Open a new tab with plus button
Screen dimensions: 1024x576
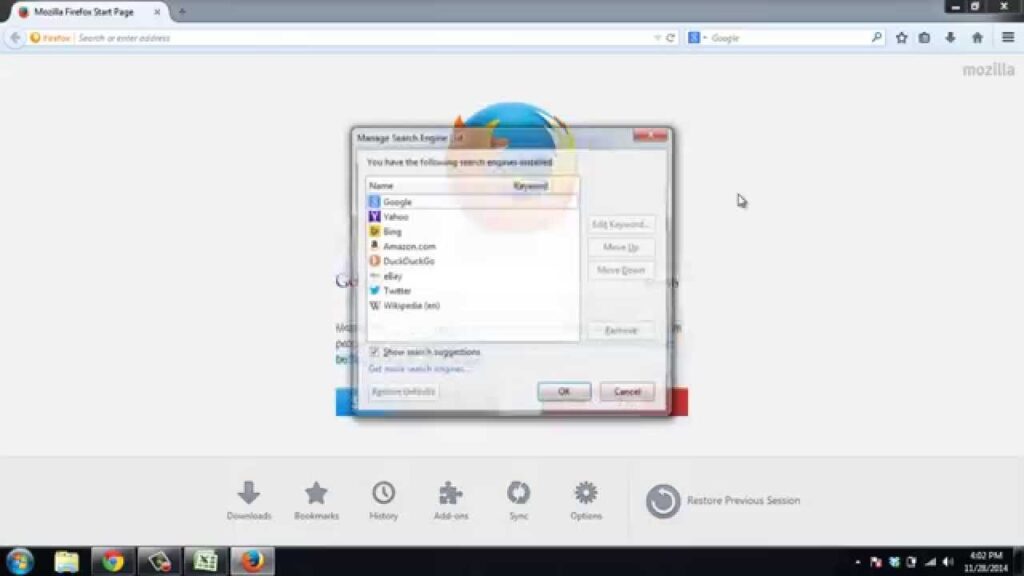coord(182,12)
